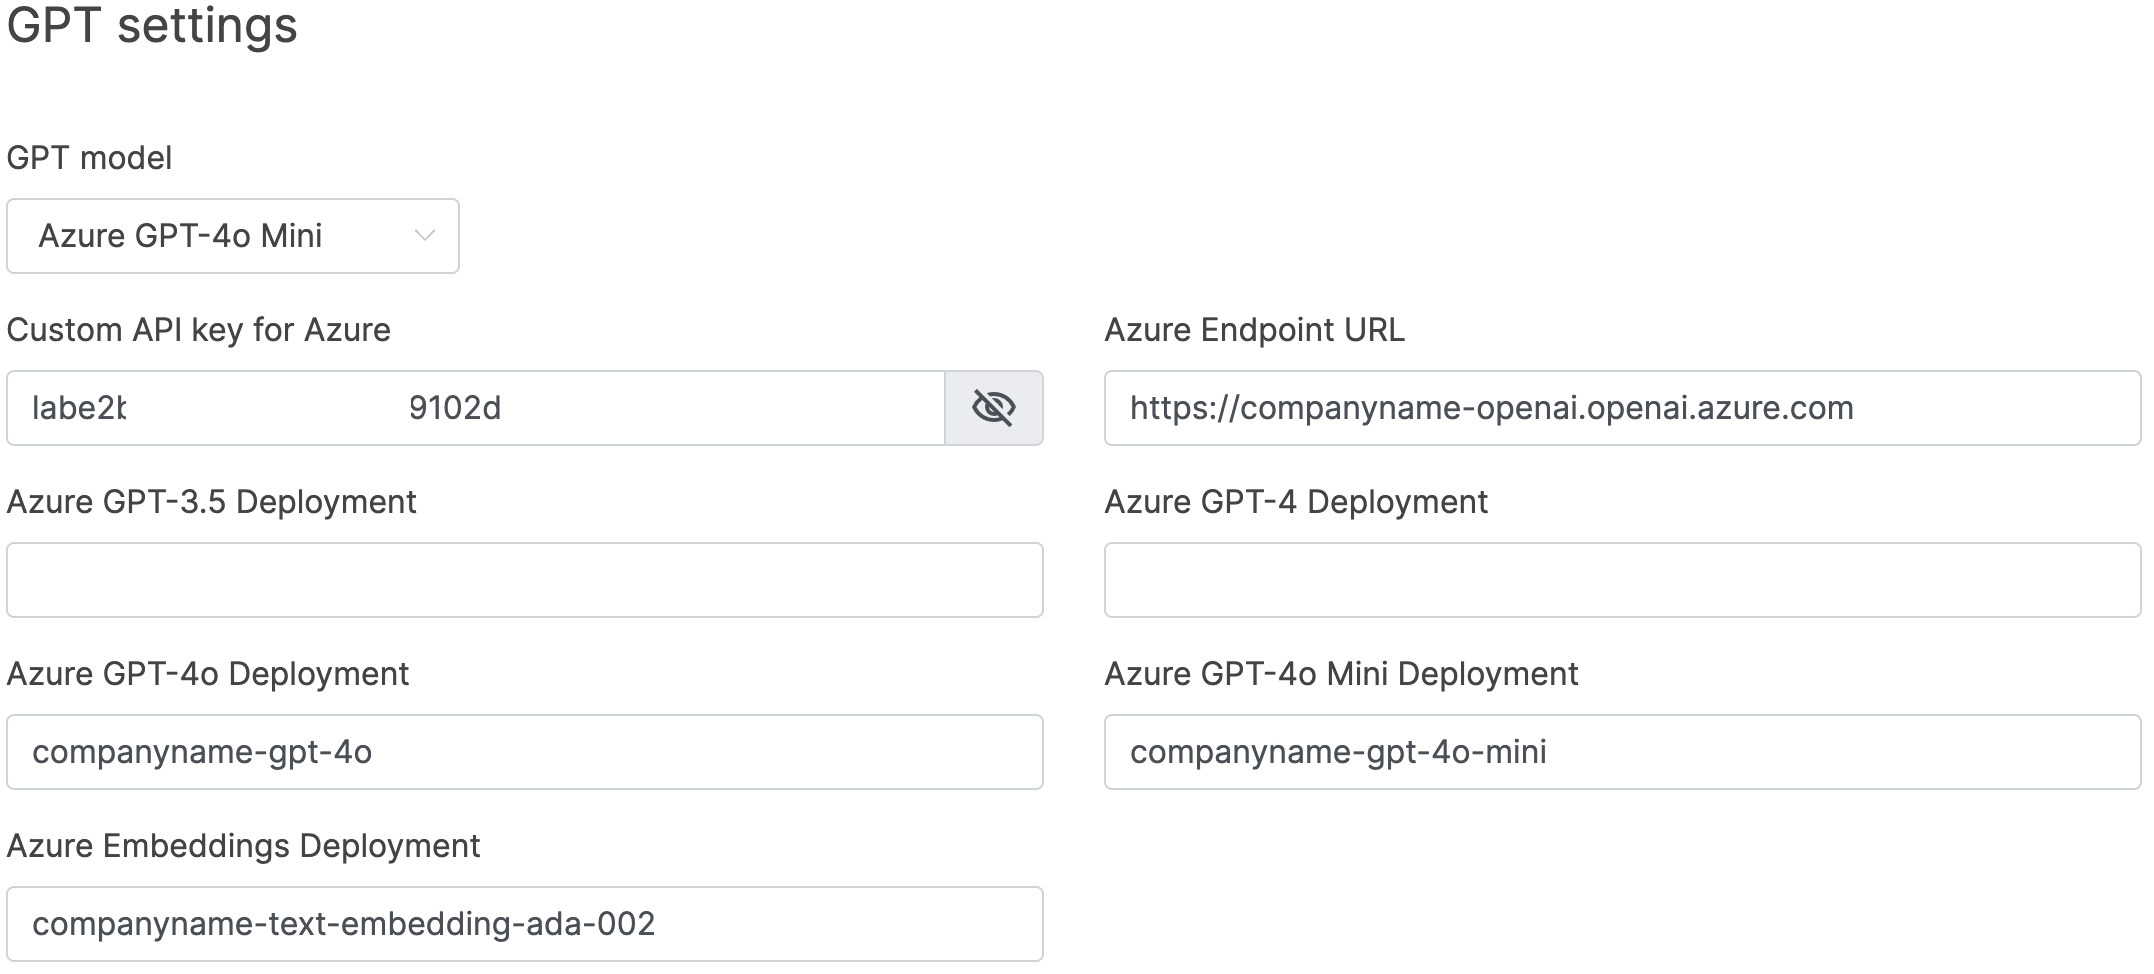Edit the Azure Embeddings Deployment field
The image size is (2154, 974).
[525, 924]
